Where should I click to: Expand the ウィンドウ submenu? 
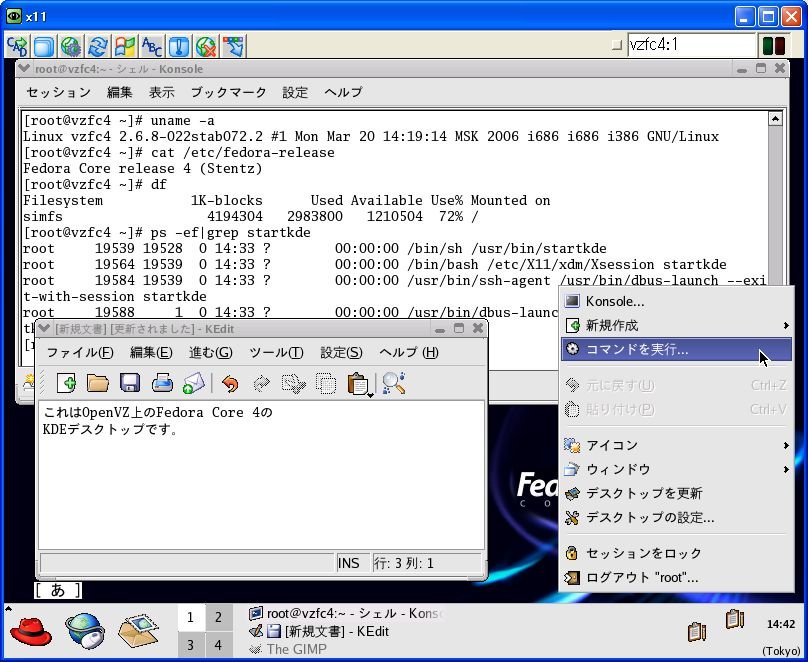(x=676, y=469)
